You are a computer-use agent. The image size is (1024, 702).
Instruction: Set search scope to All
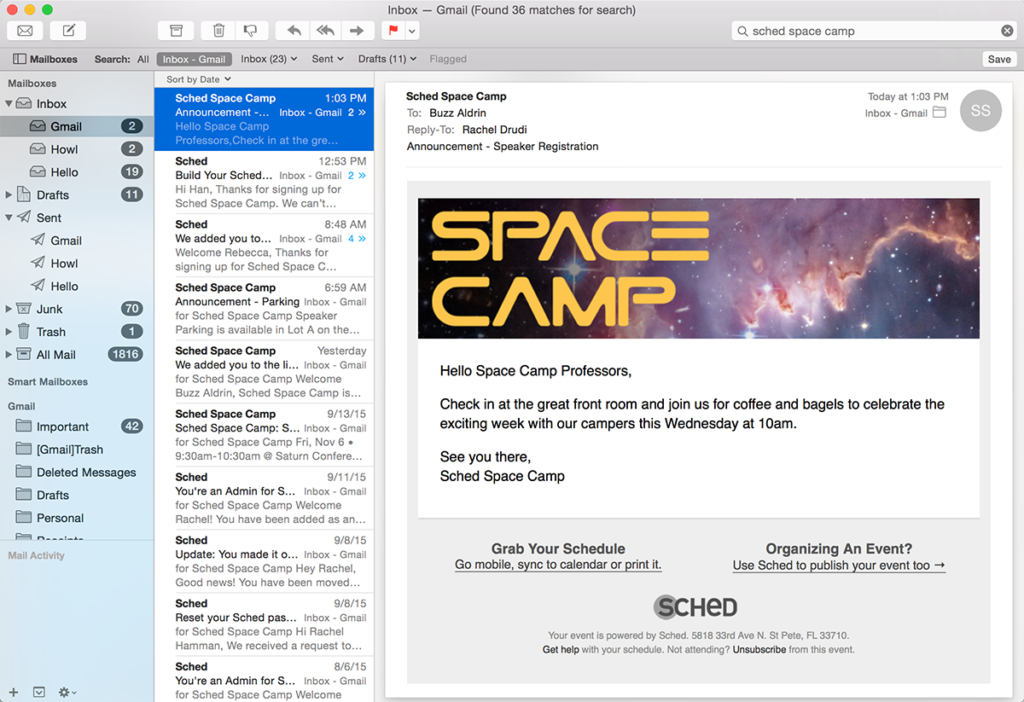(143, 59)
